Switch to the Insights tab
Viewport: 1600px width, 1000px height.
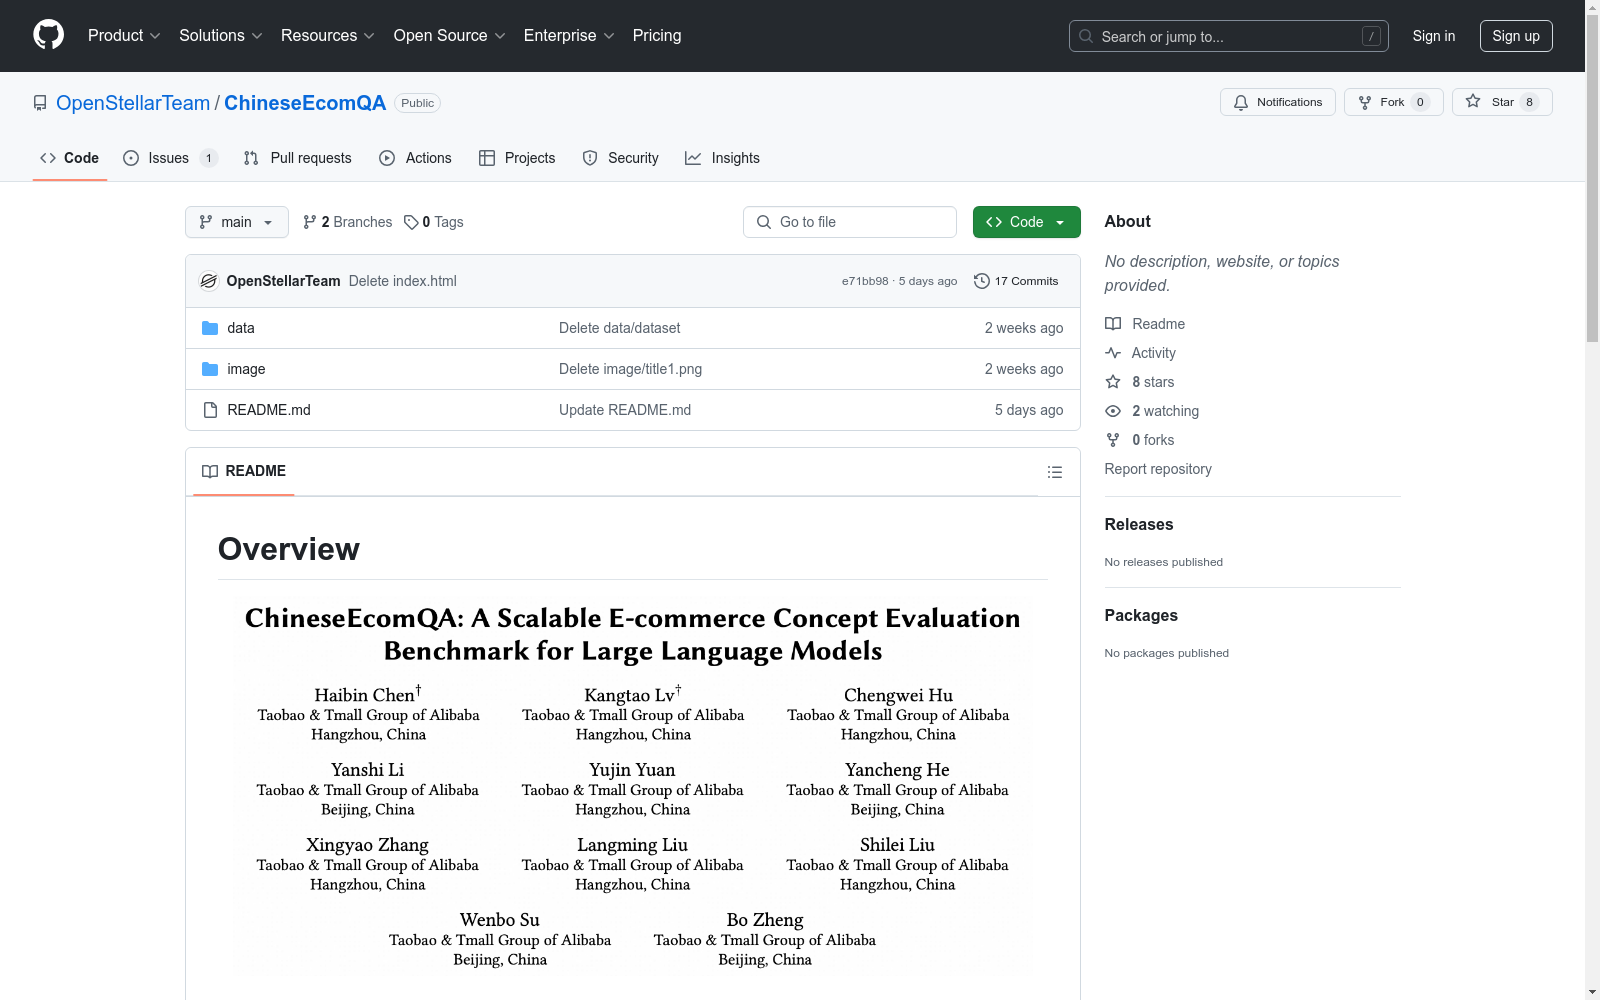[x=722, y=158]
